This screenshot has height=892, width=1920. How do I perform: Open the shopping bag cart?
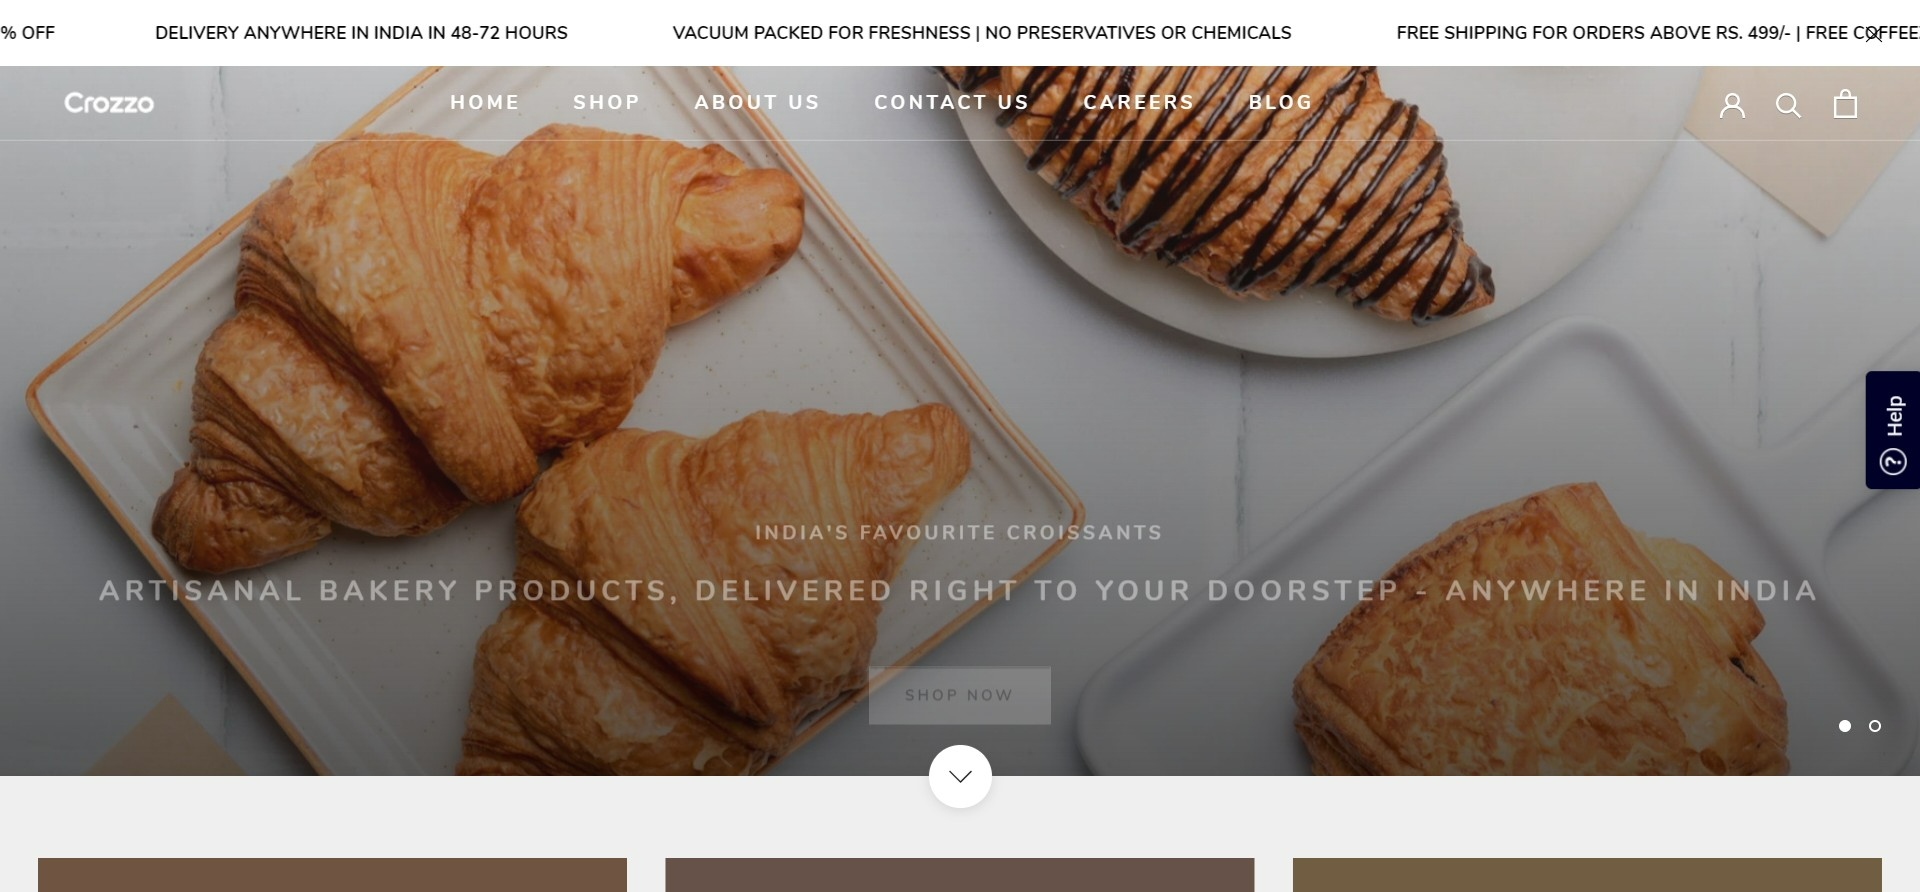[1845, 104]
